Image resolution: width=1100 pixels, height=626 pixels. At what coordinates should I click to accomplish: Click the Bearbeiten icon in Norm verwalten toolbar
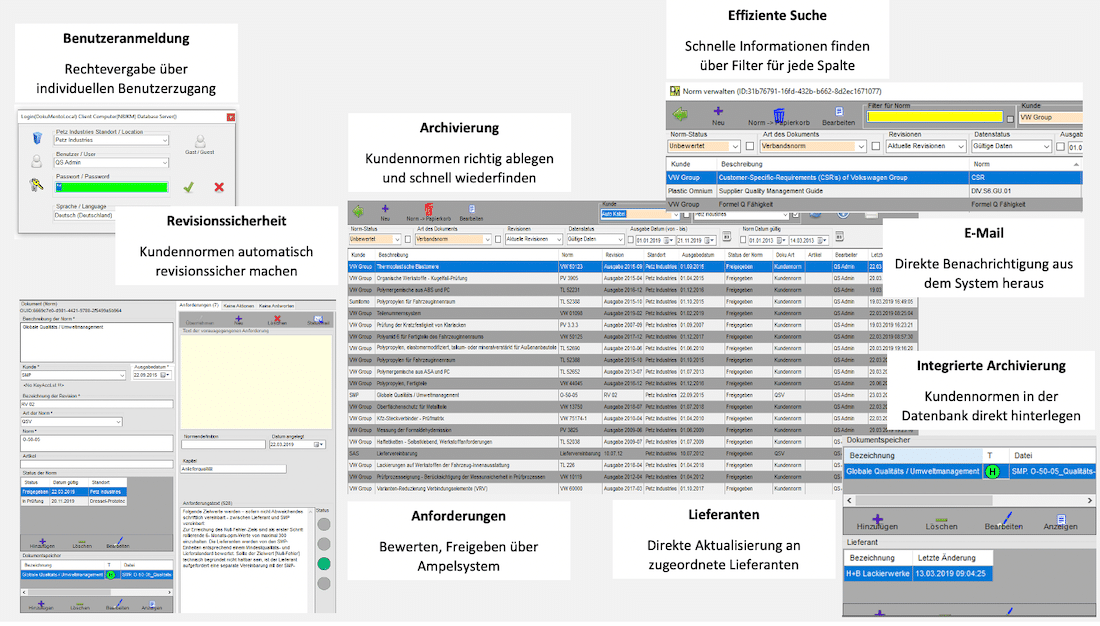(838, 115)
